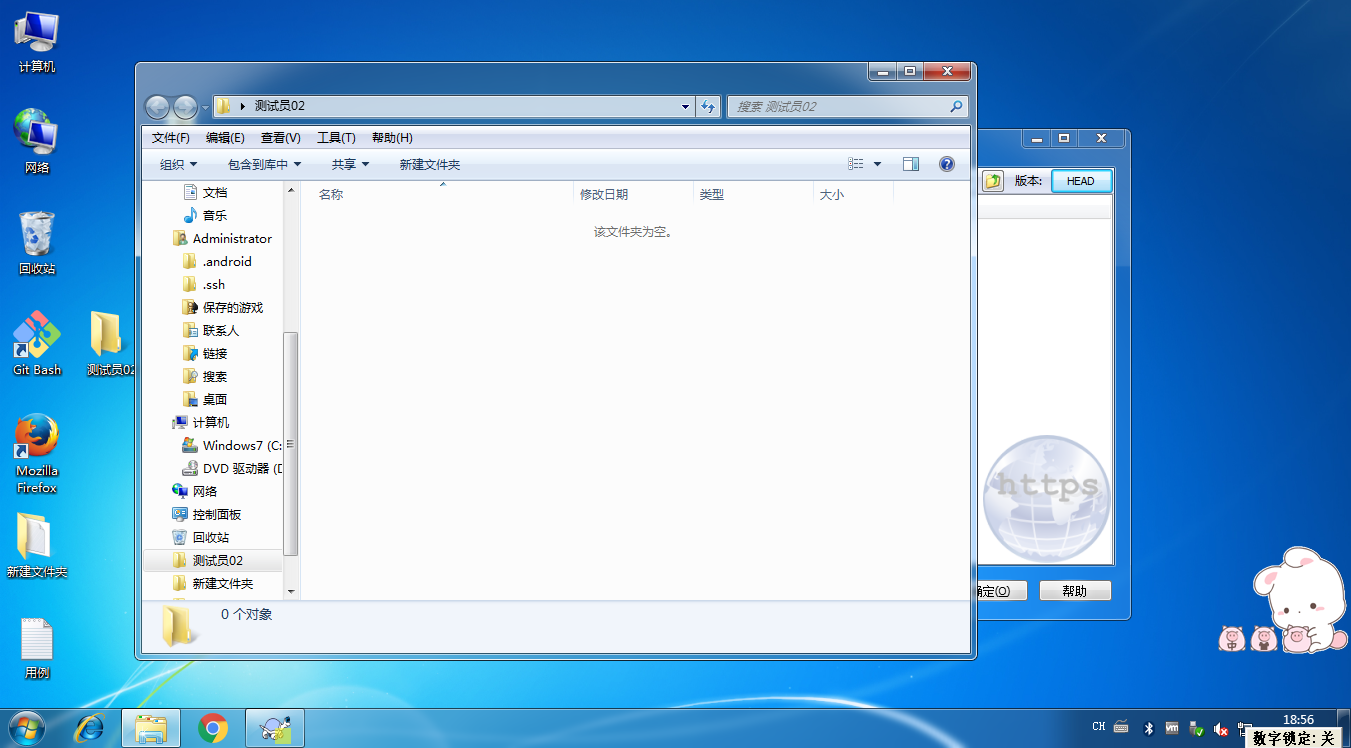1351x748 pixels.
Task: Open the 帮助(H) menu
Action: click(x=392, y=138)
